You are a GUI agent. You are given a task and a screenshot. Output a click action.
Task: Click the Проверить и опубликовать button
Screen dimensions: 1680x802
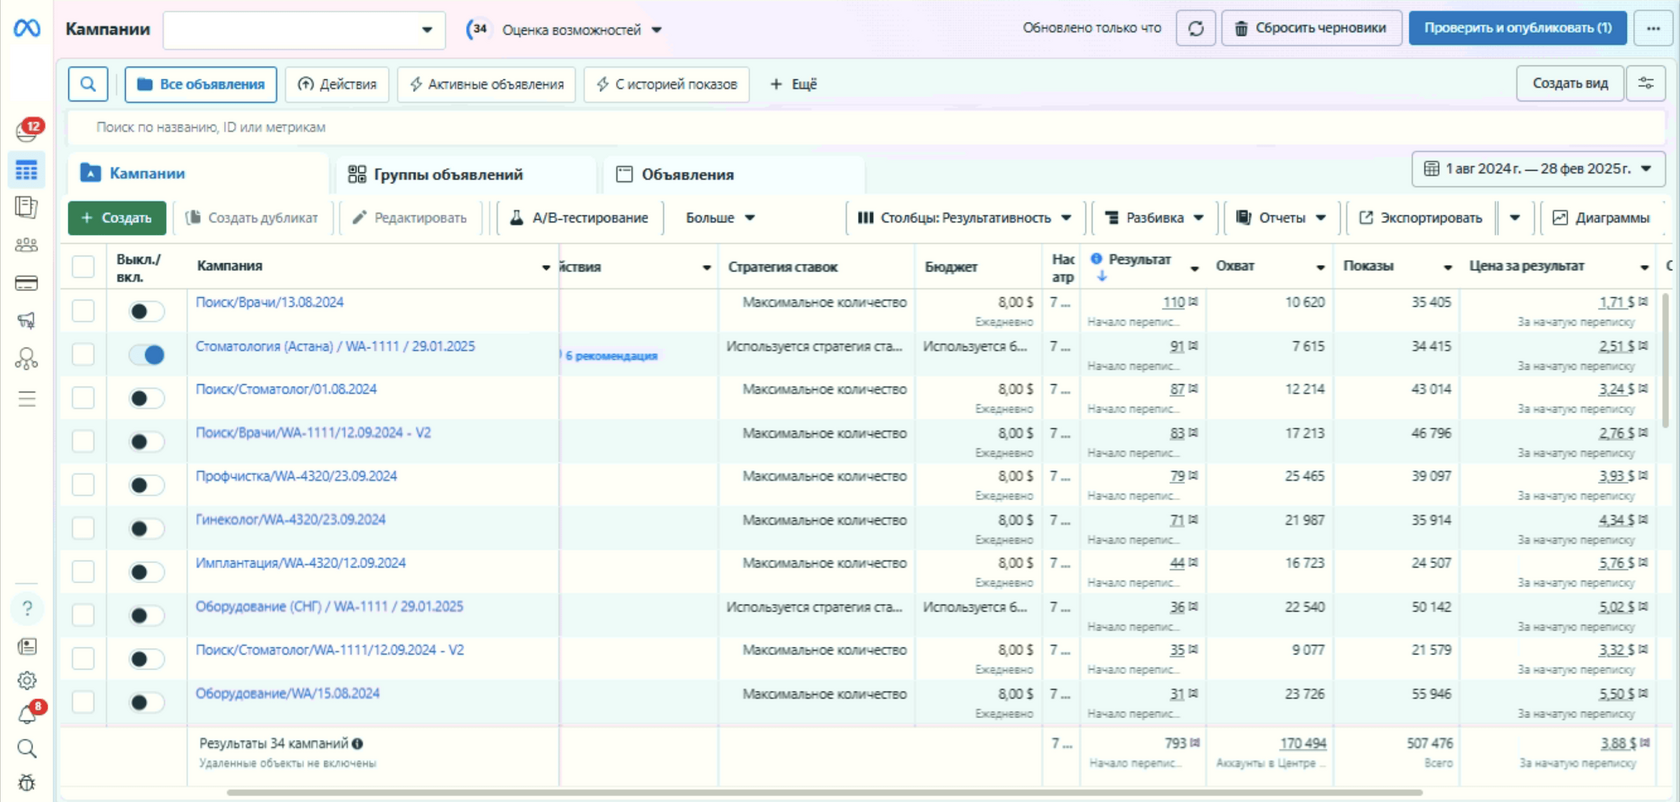[1518, 28]
